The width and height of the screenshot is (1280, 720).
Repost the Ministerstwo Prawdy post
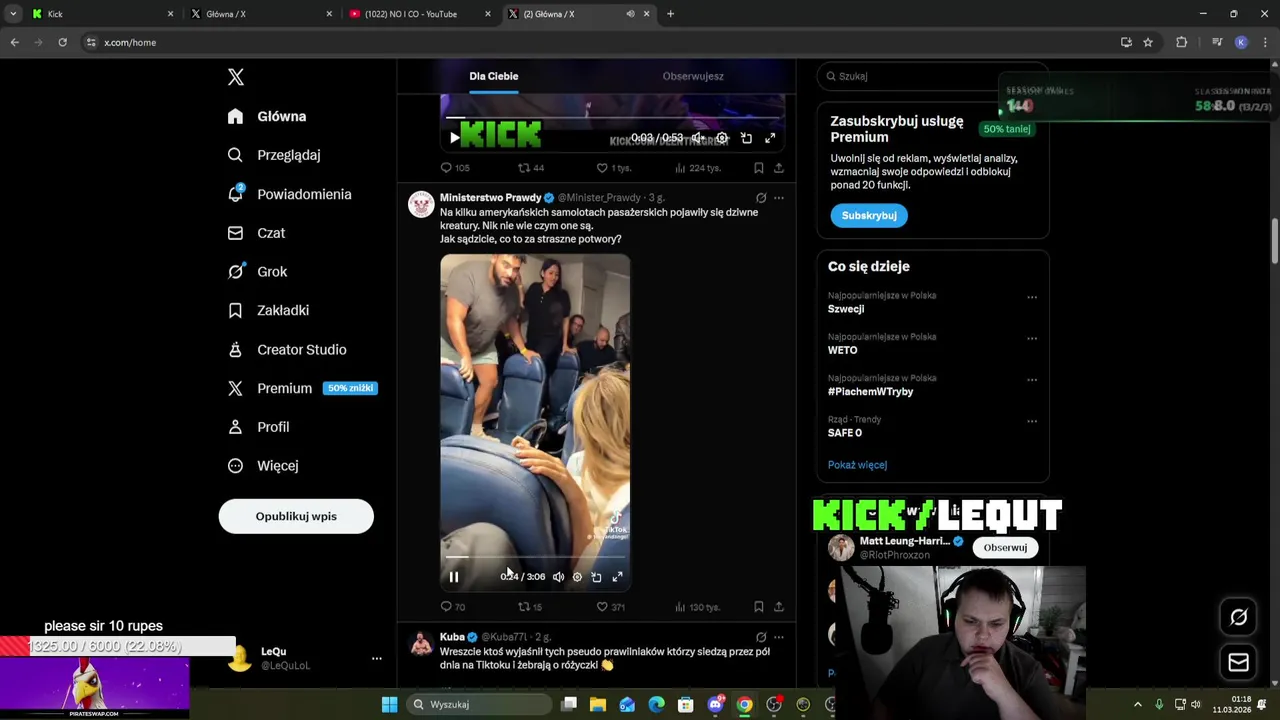click(x=530, y=607)
